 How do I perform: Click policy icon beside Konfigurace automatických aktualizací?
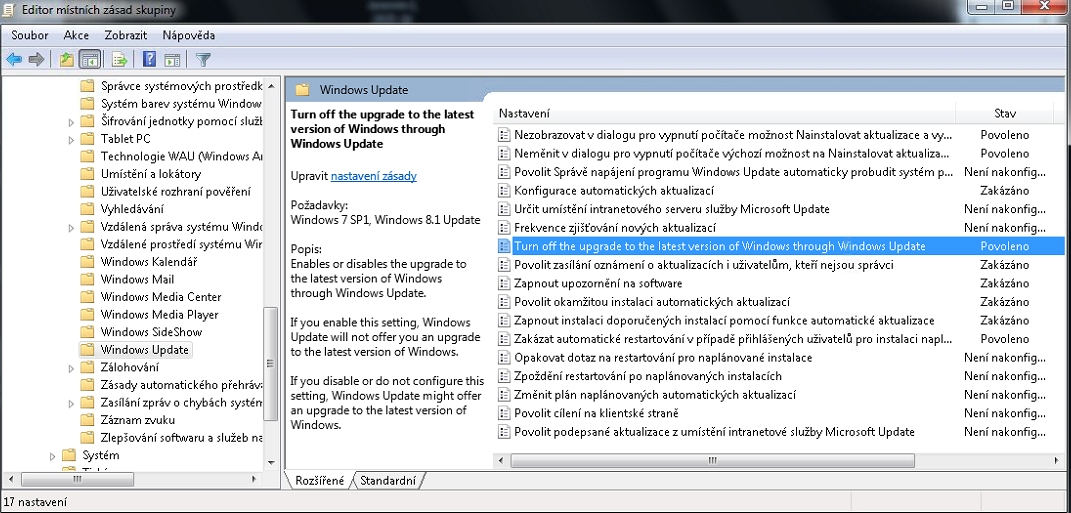tap(504, 191)
